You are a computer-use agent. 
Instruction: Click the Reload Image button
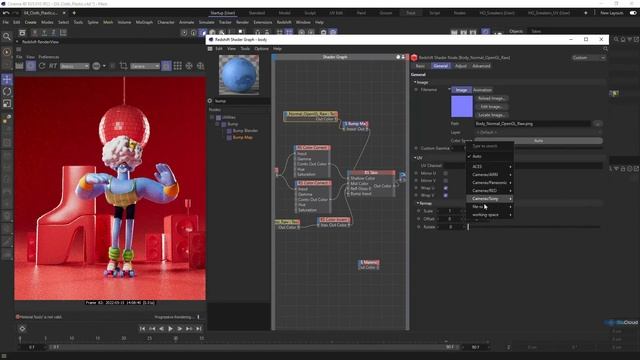491,98
